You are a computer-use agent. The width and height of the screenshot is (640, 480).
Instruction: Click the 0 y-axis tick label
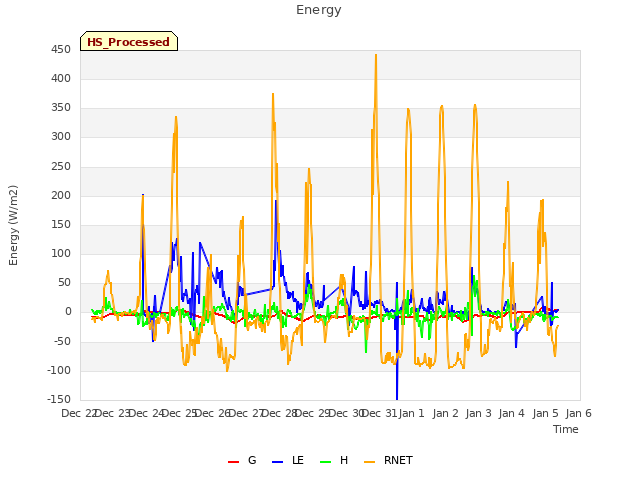pos(68,312)
